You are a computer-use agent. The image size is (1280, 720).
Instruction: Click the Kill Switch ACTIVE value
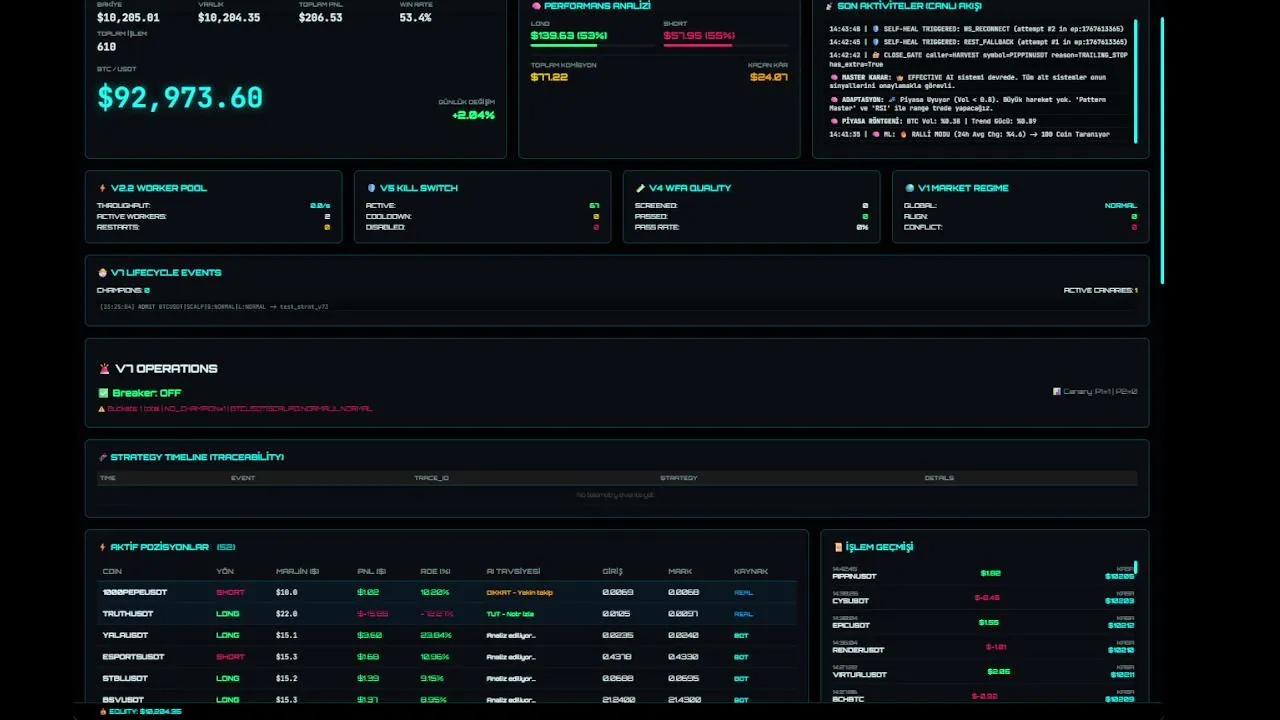tap(595, 205)
